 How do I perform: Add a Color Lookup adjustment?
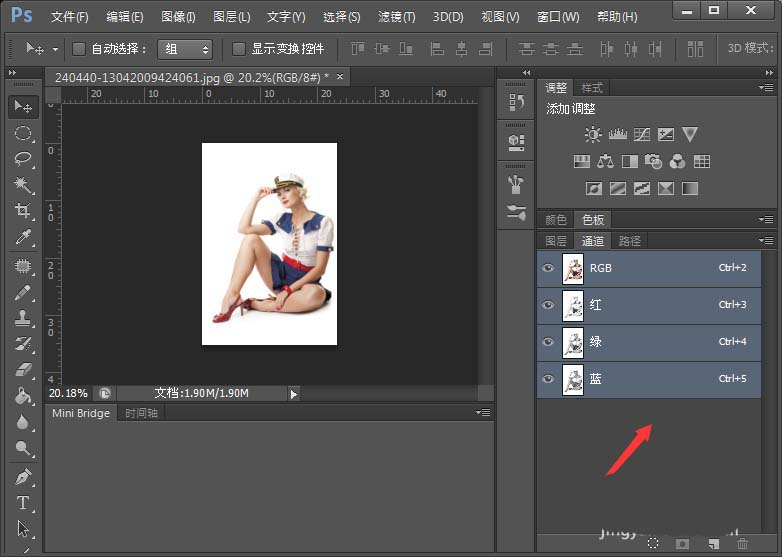pos(702,161)
